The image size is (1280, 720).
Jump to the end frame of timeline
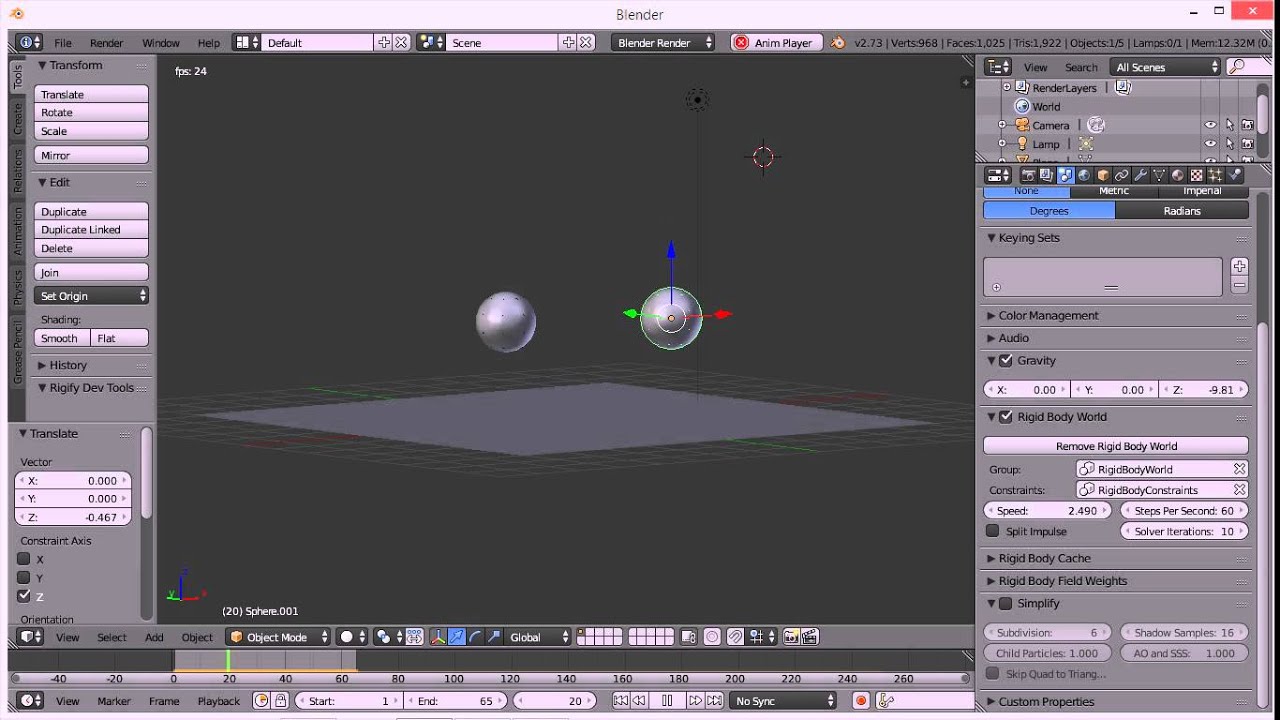pyautogui.click(x=714, y=701)
